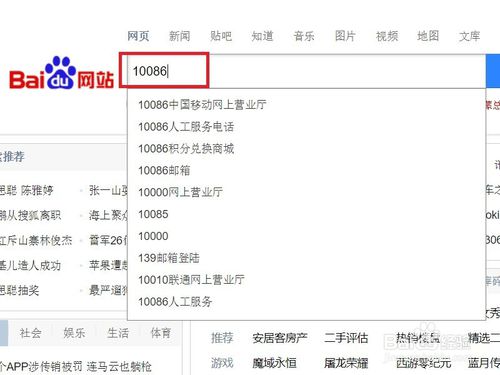Go to the 音乐 tab
The image size is (500, 375).
pos(304,36)
